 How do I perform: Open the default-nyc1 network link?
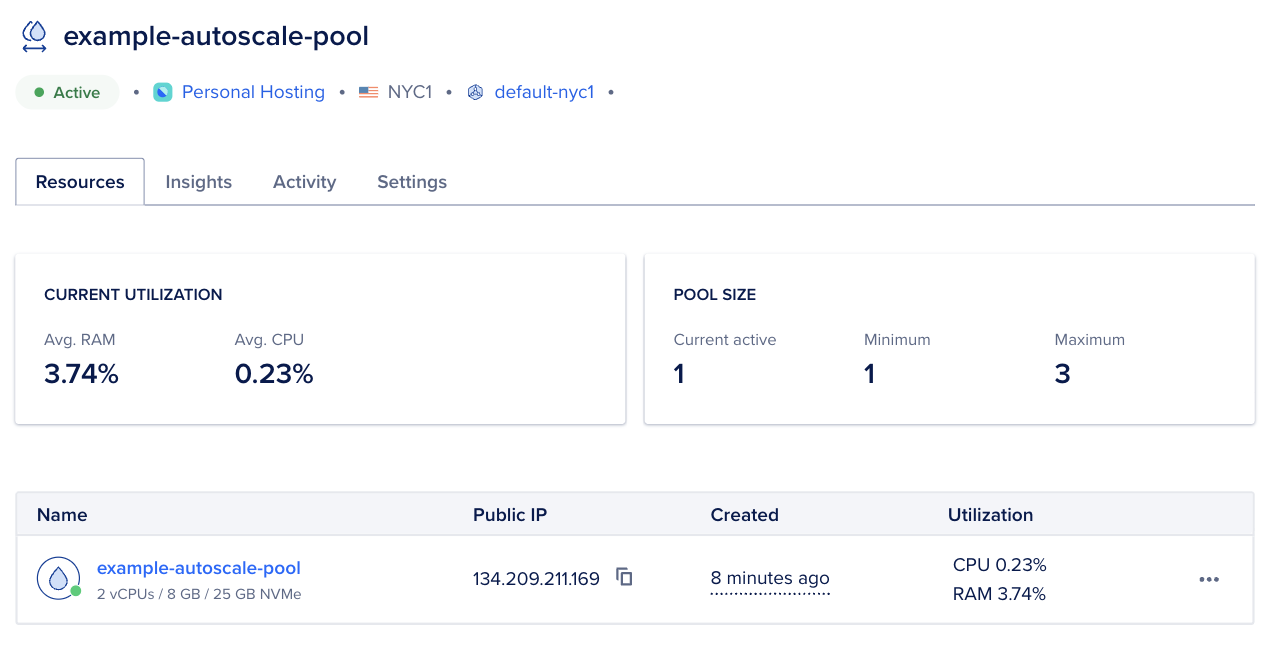pyautogui.click(x=544, y=91)
